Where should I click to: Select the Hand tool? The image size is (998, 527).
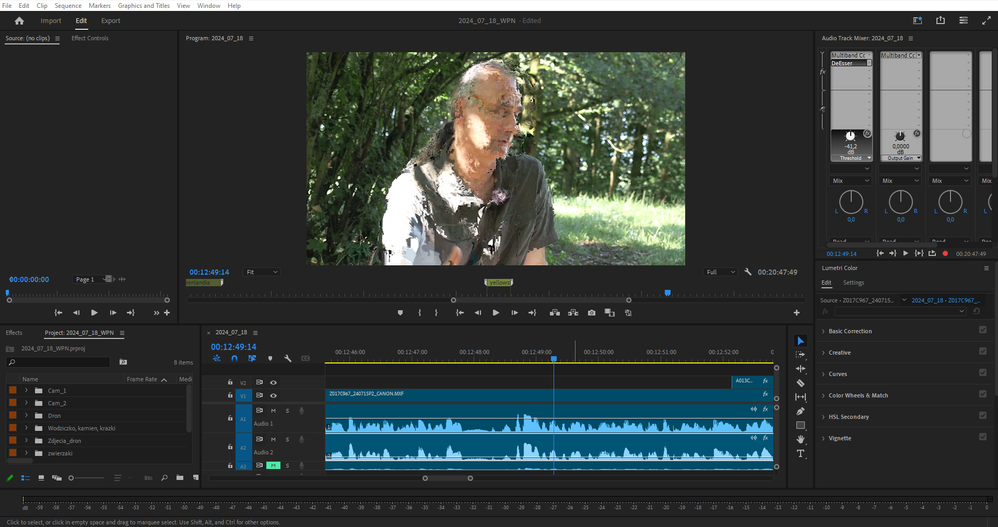click(801, 439)
